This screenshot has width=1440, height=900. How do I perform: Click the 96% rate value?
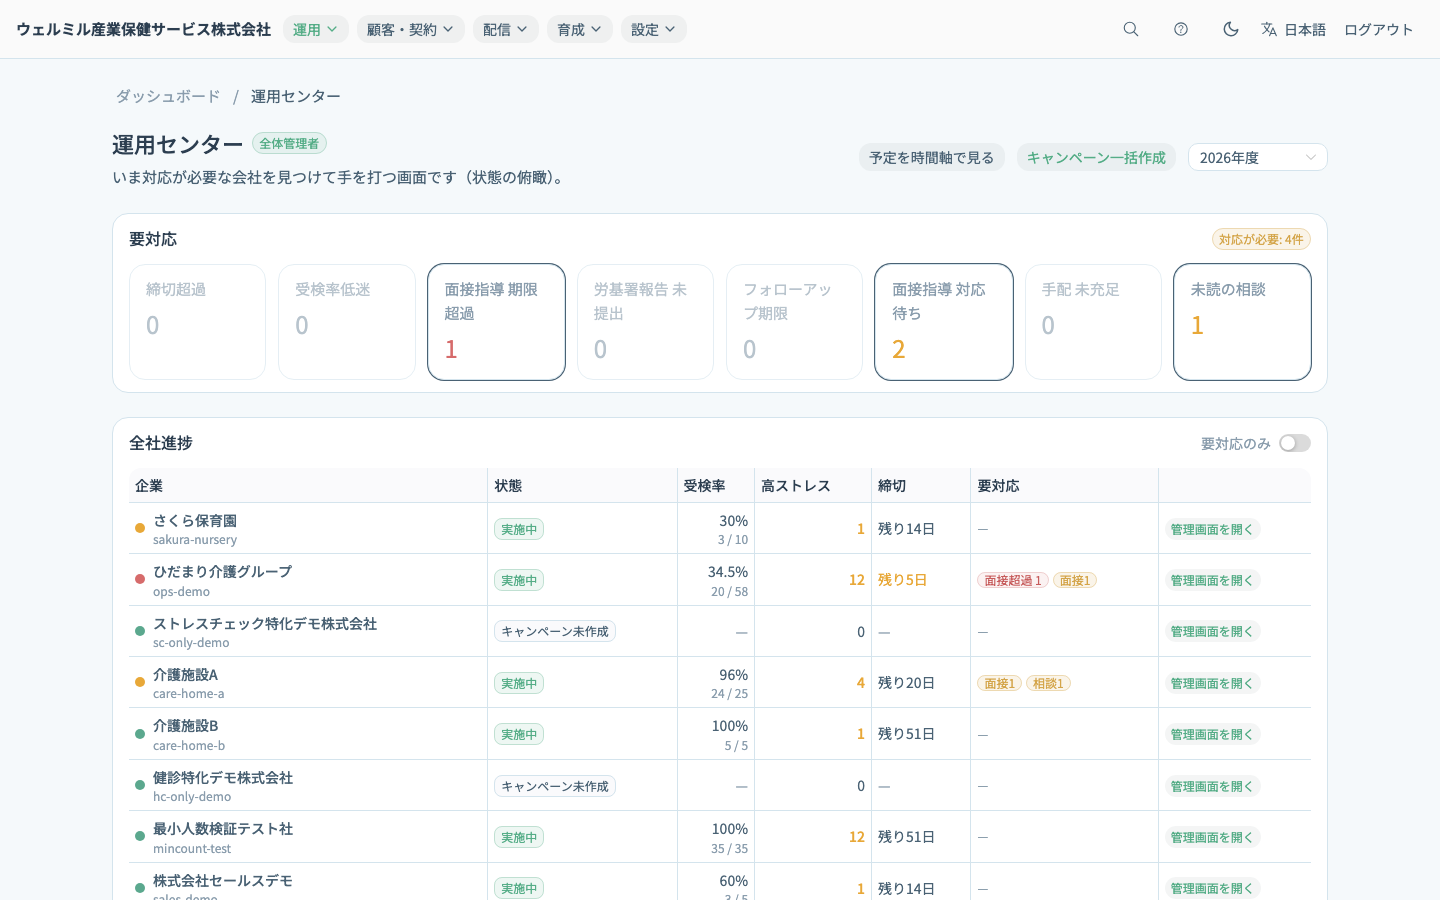[734, 675]
